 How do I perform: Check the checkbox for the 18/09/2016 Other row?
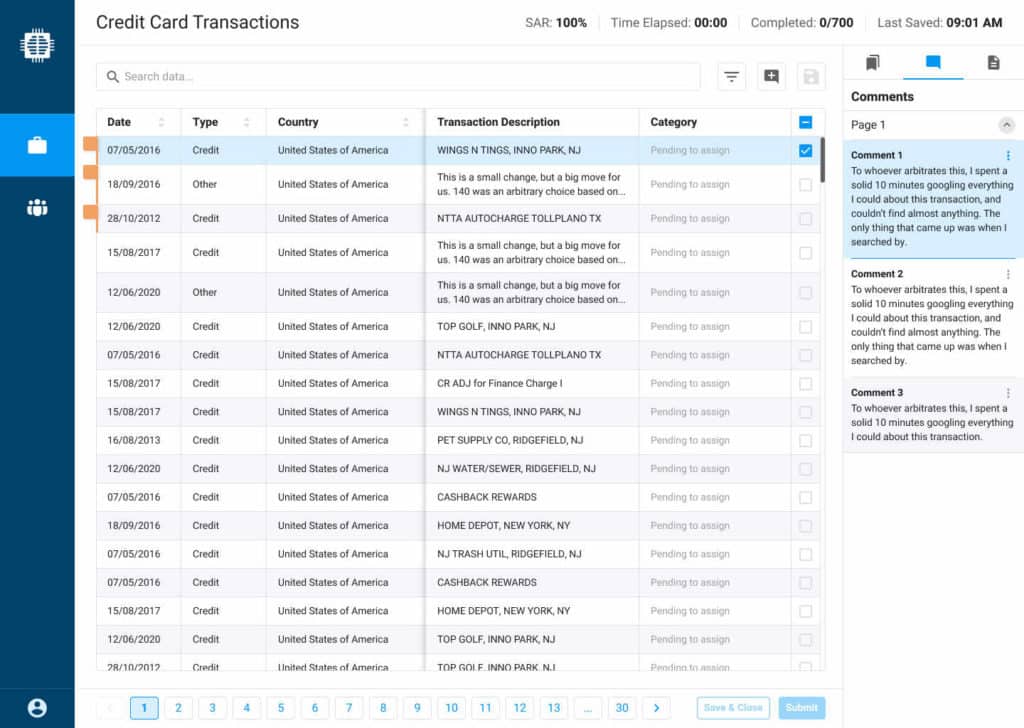point(805,185)
